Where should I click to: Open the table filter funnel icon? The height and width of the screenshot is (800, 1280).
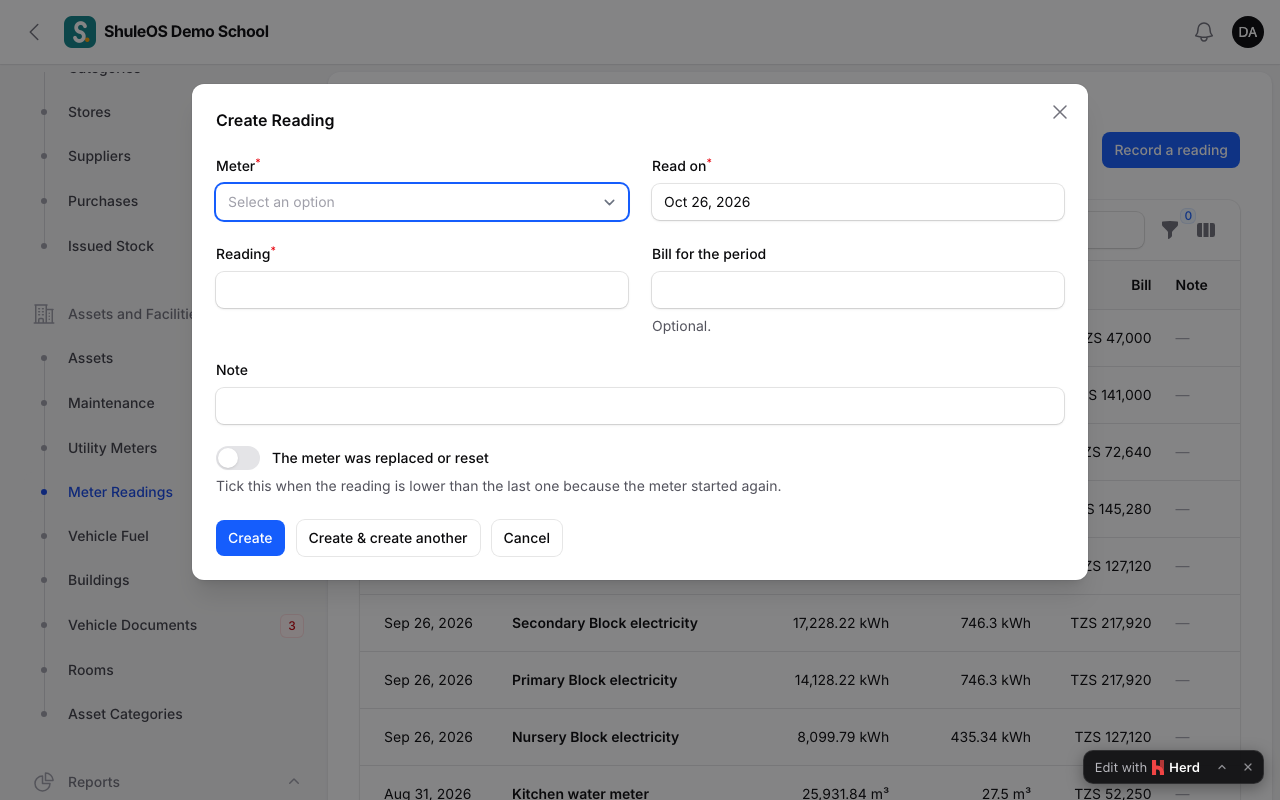coord(1170,230)
